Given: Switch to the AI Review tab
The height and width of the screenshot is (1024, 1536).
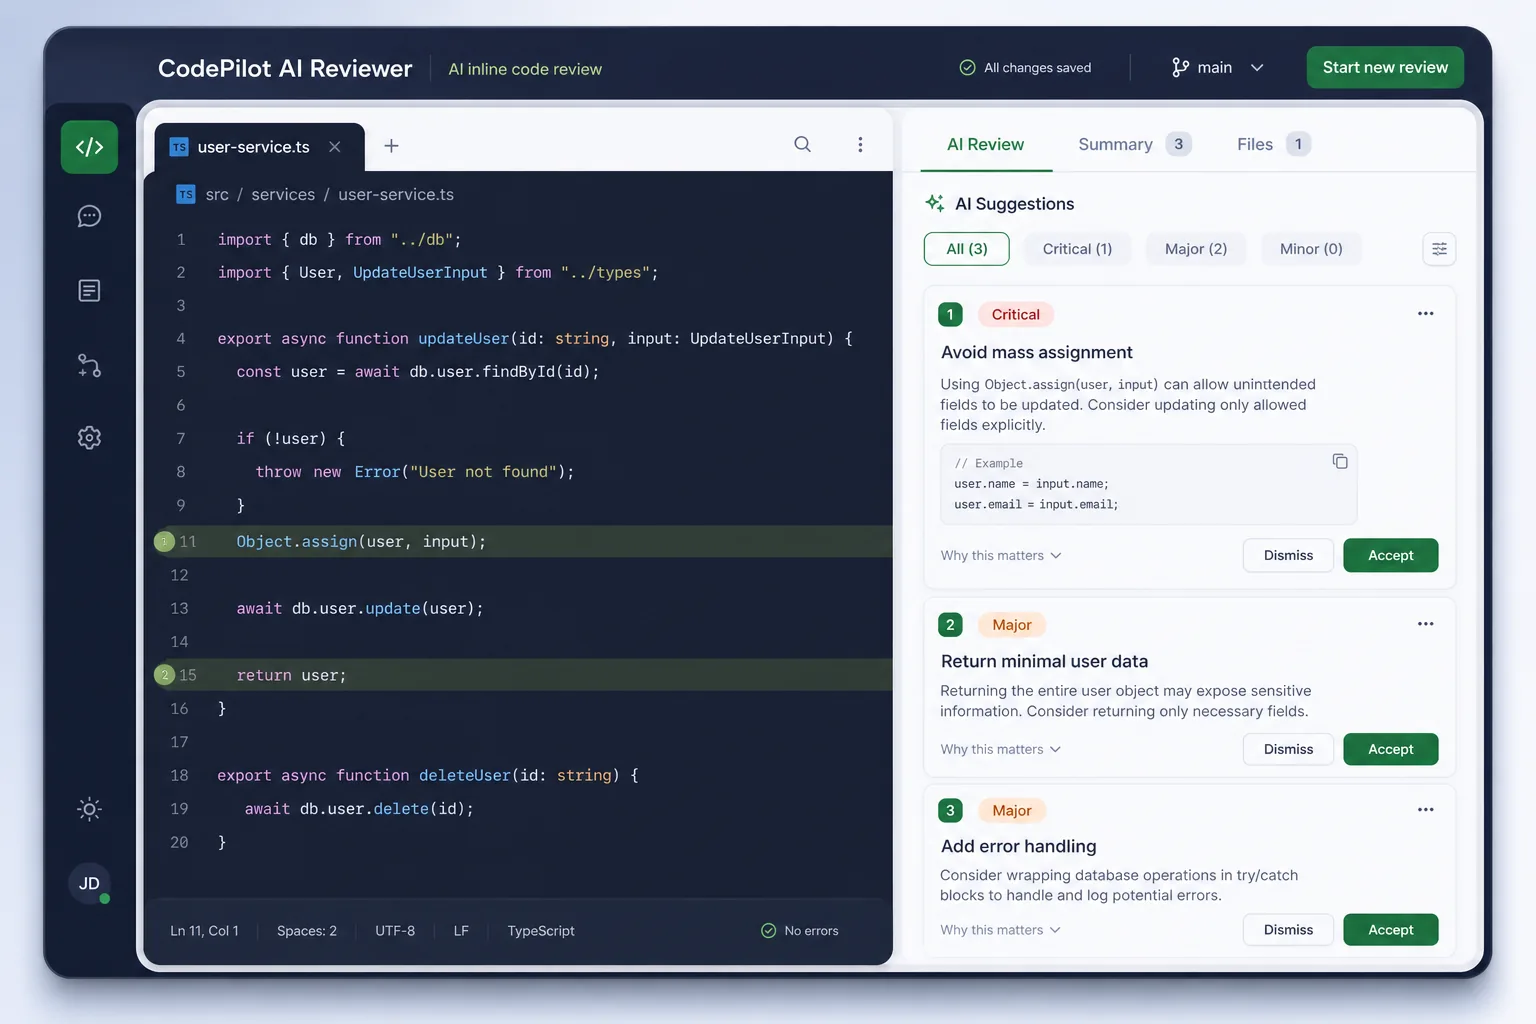Looking at the screenshot, I should pyautogui.click(x=985, y=144).
